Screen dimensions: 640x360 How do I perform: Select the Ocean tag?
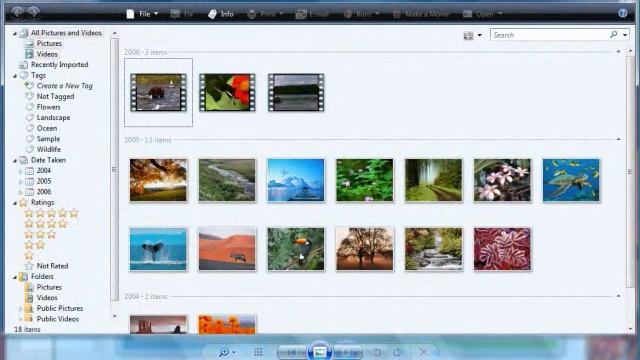47,128
